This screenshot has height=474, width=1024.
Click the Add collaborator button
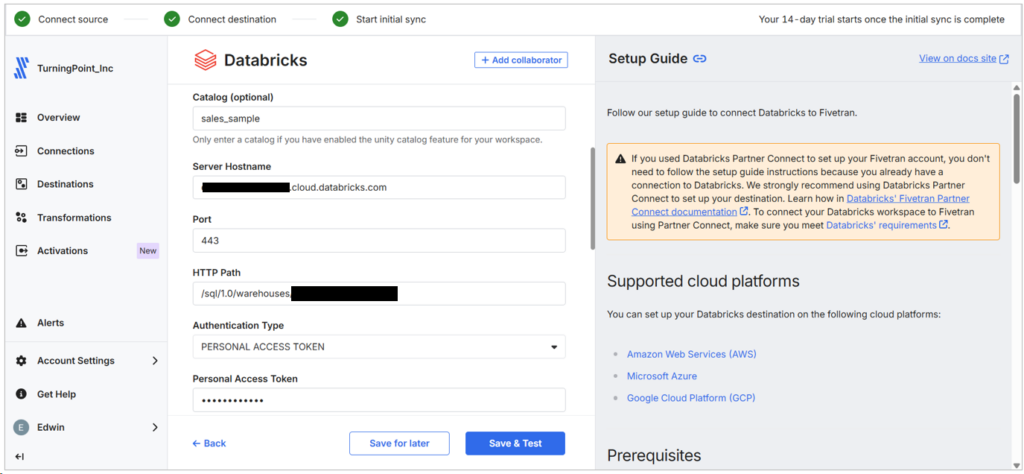[521, 60]
